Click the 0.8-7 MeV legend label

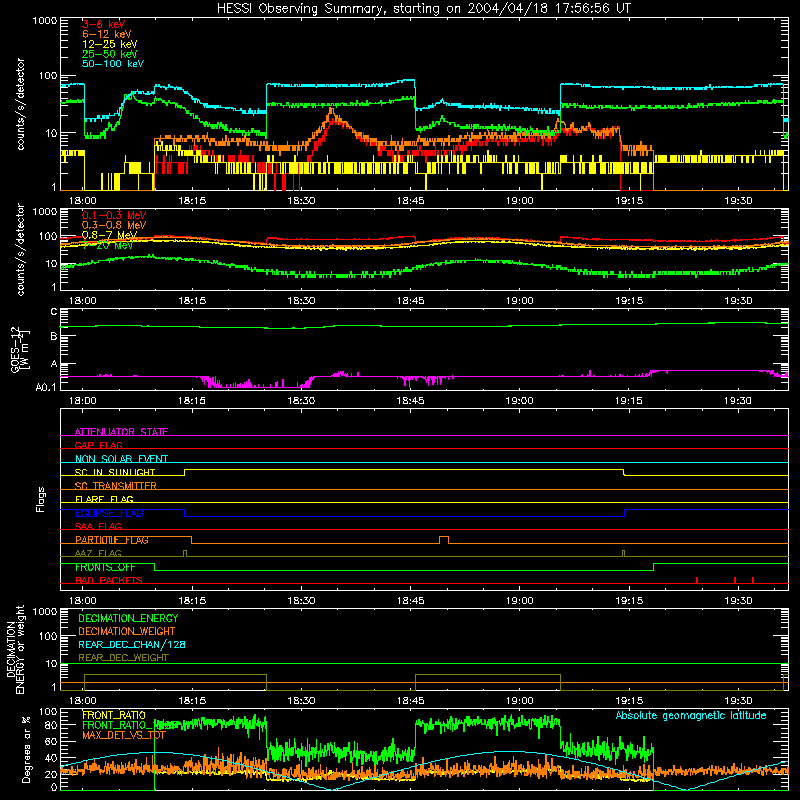click(110, 235)
